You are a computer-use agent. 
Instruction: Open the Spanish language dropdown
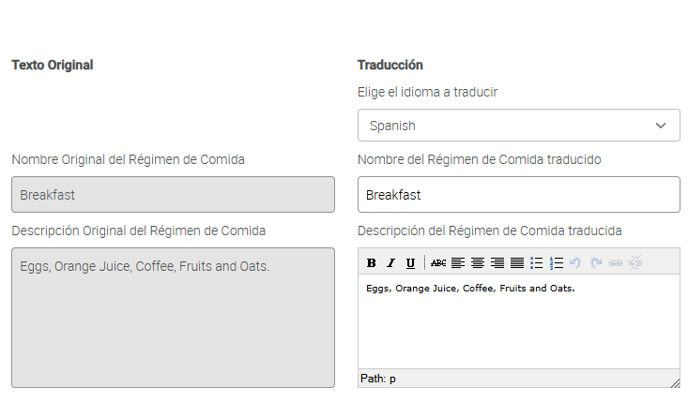[x=519, y=126]
